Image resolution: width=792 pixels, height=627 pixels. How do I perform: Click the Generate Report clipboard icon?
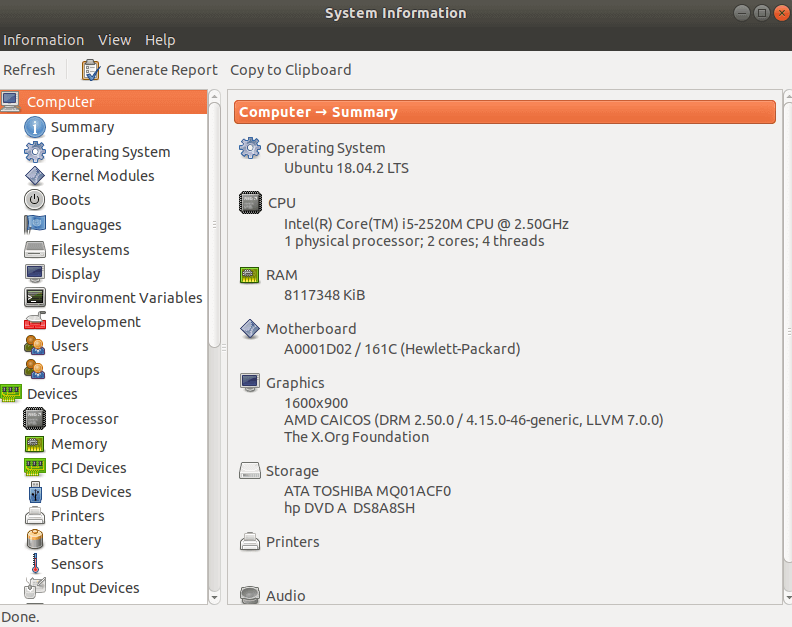click(91, 70)
